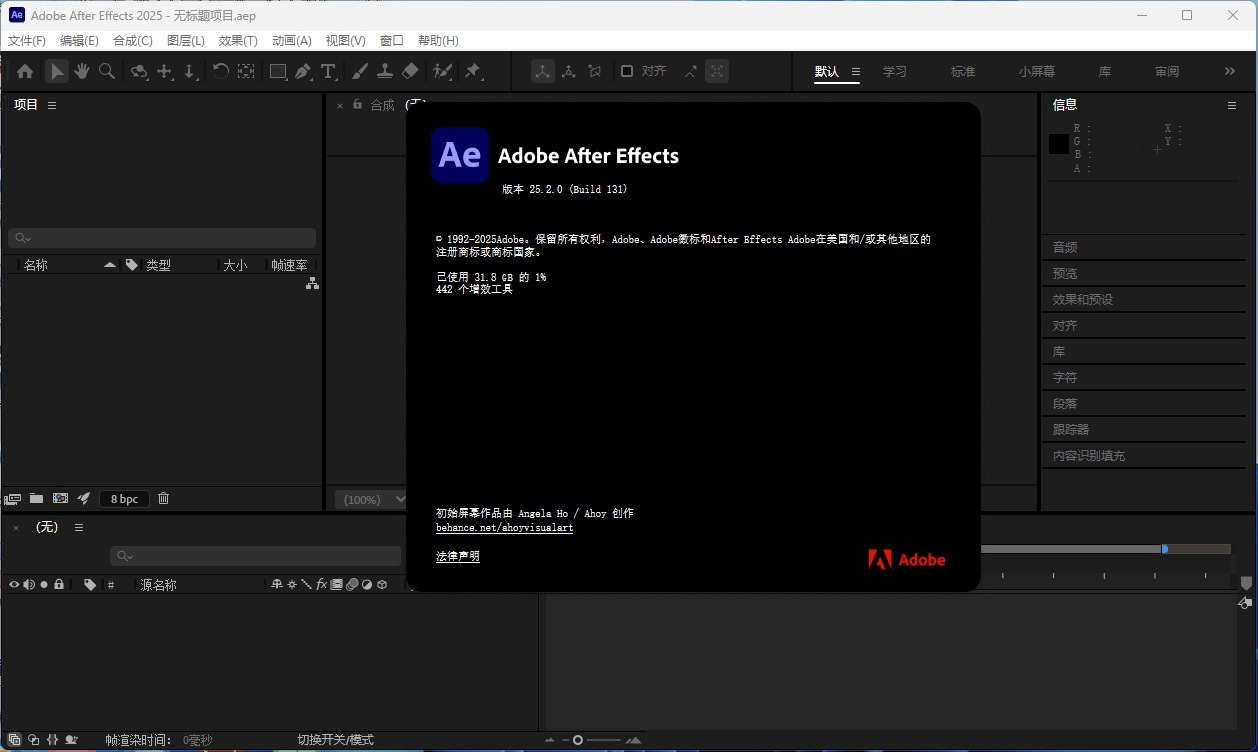Viewport: 1258px width, 752px height.
Task: Click the Project panel search field
Action: 162,238
